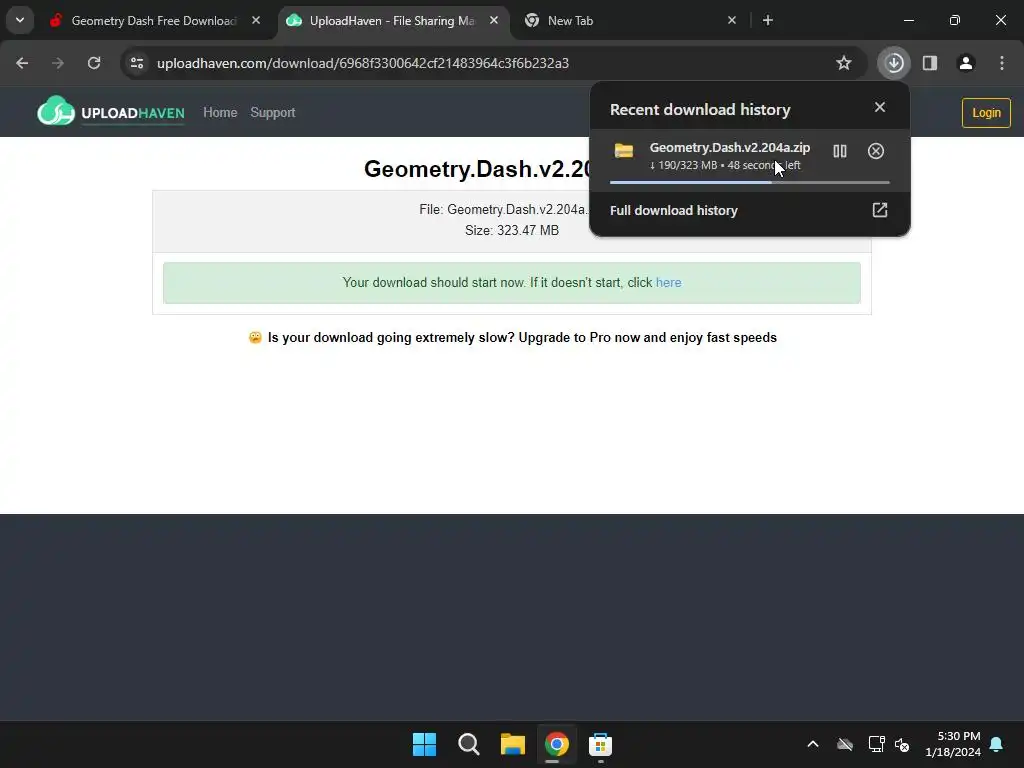Open the clock showing 5:30 PM

(x=953, y=744)
